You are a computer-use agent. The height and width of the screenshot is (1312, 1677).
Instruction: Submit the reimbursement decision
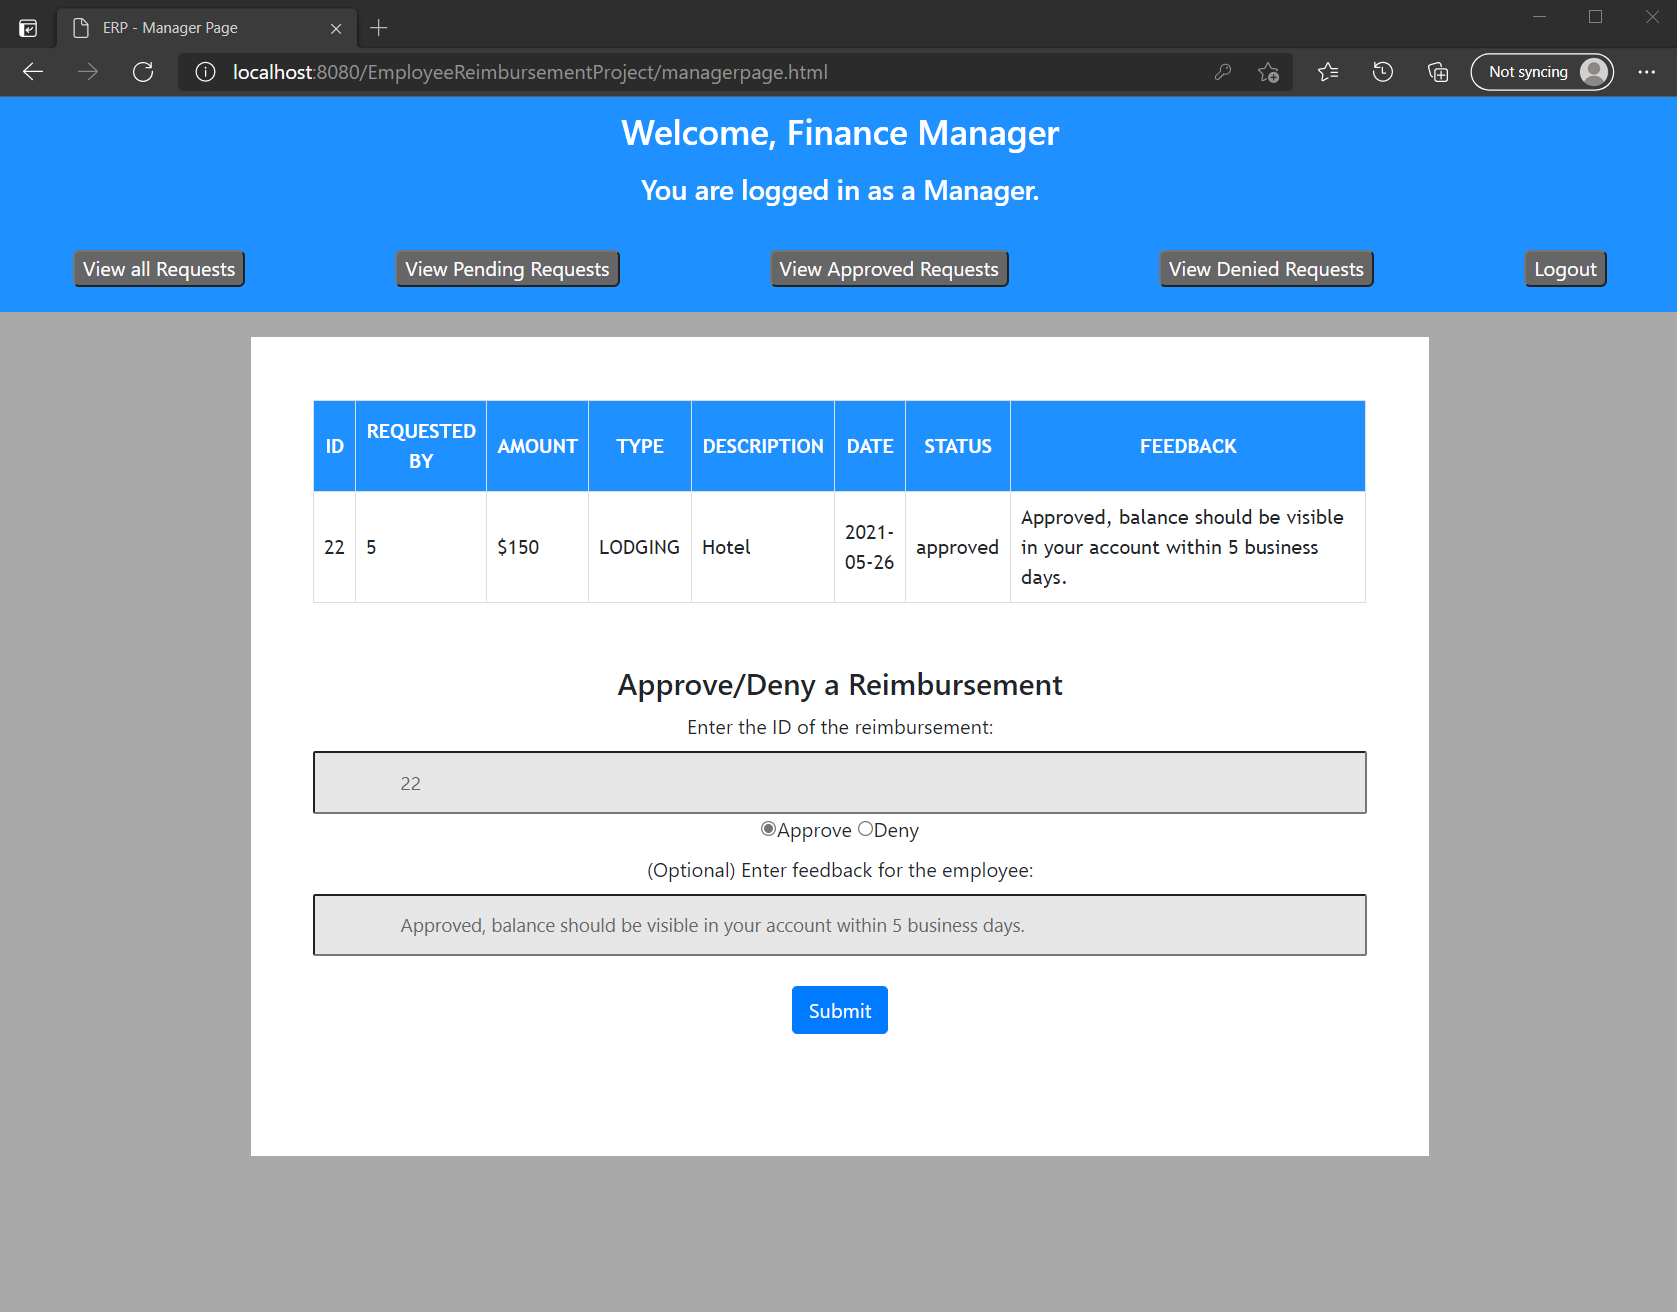839,1010
